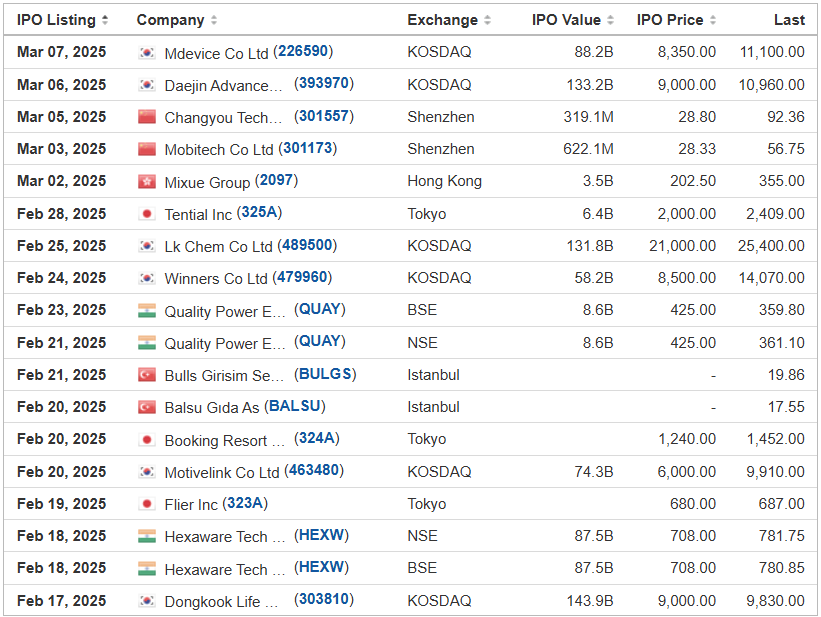
Task: Open Motivelink Co Ltd company link
Action: (x=222, y=473)
